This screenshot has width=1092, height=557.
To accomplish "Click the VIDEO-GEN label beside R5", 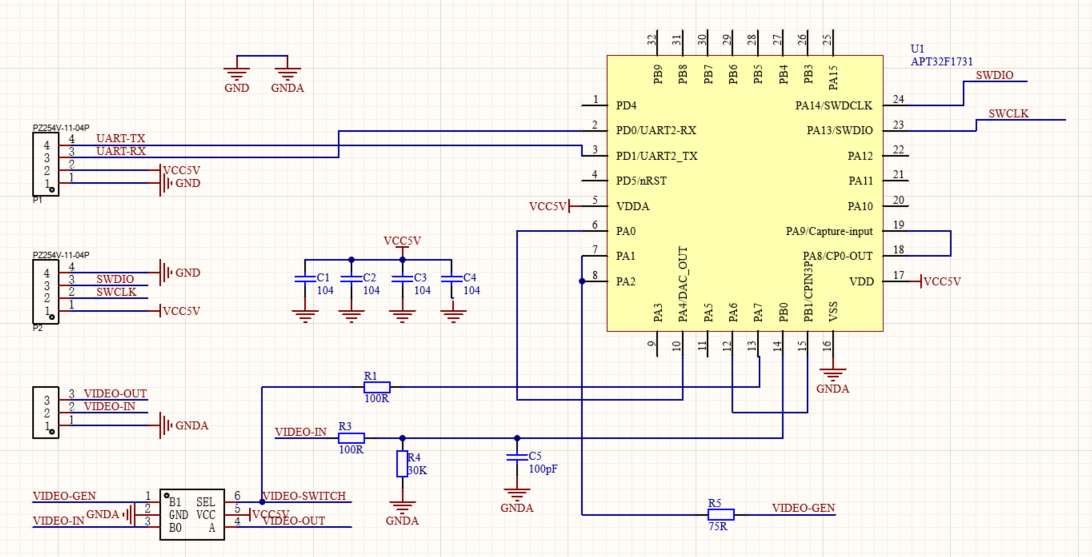I will coord(804,508).
